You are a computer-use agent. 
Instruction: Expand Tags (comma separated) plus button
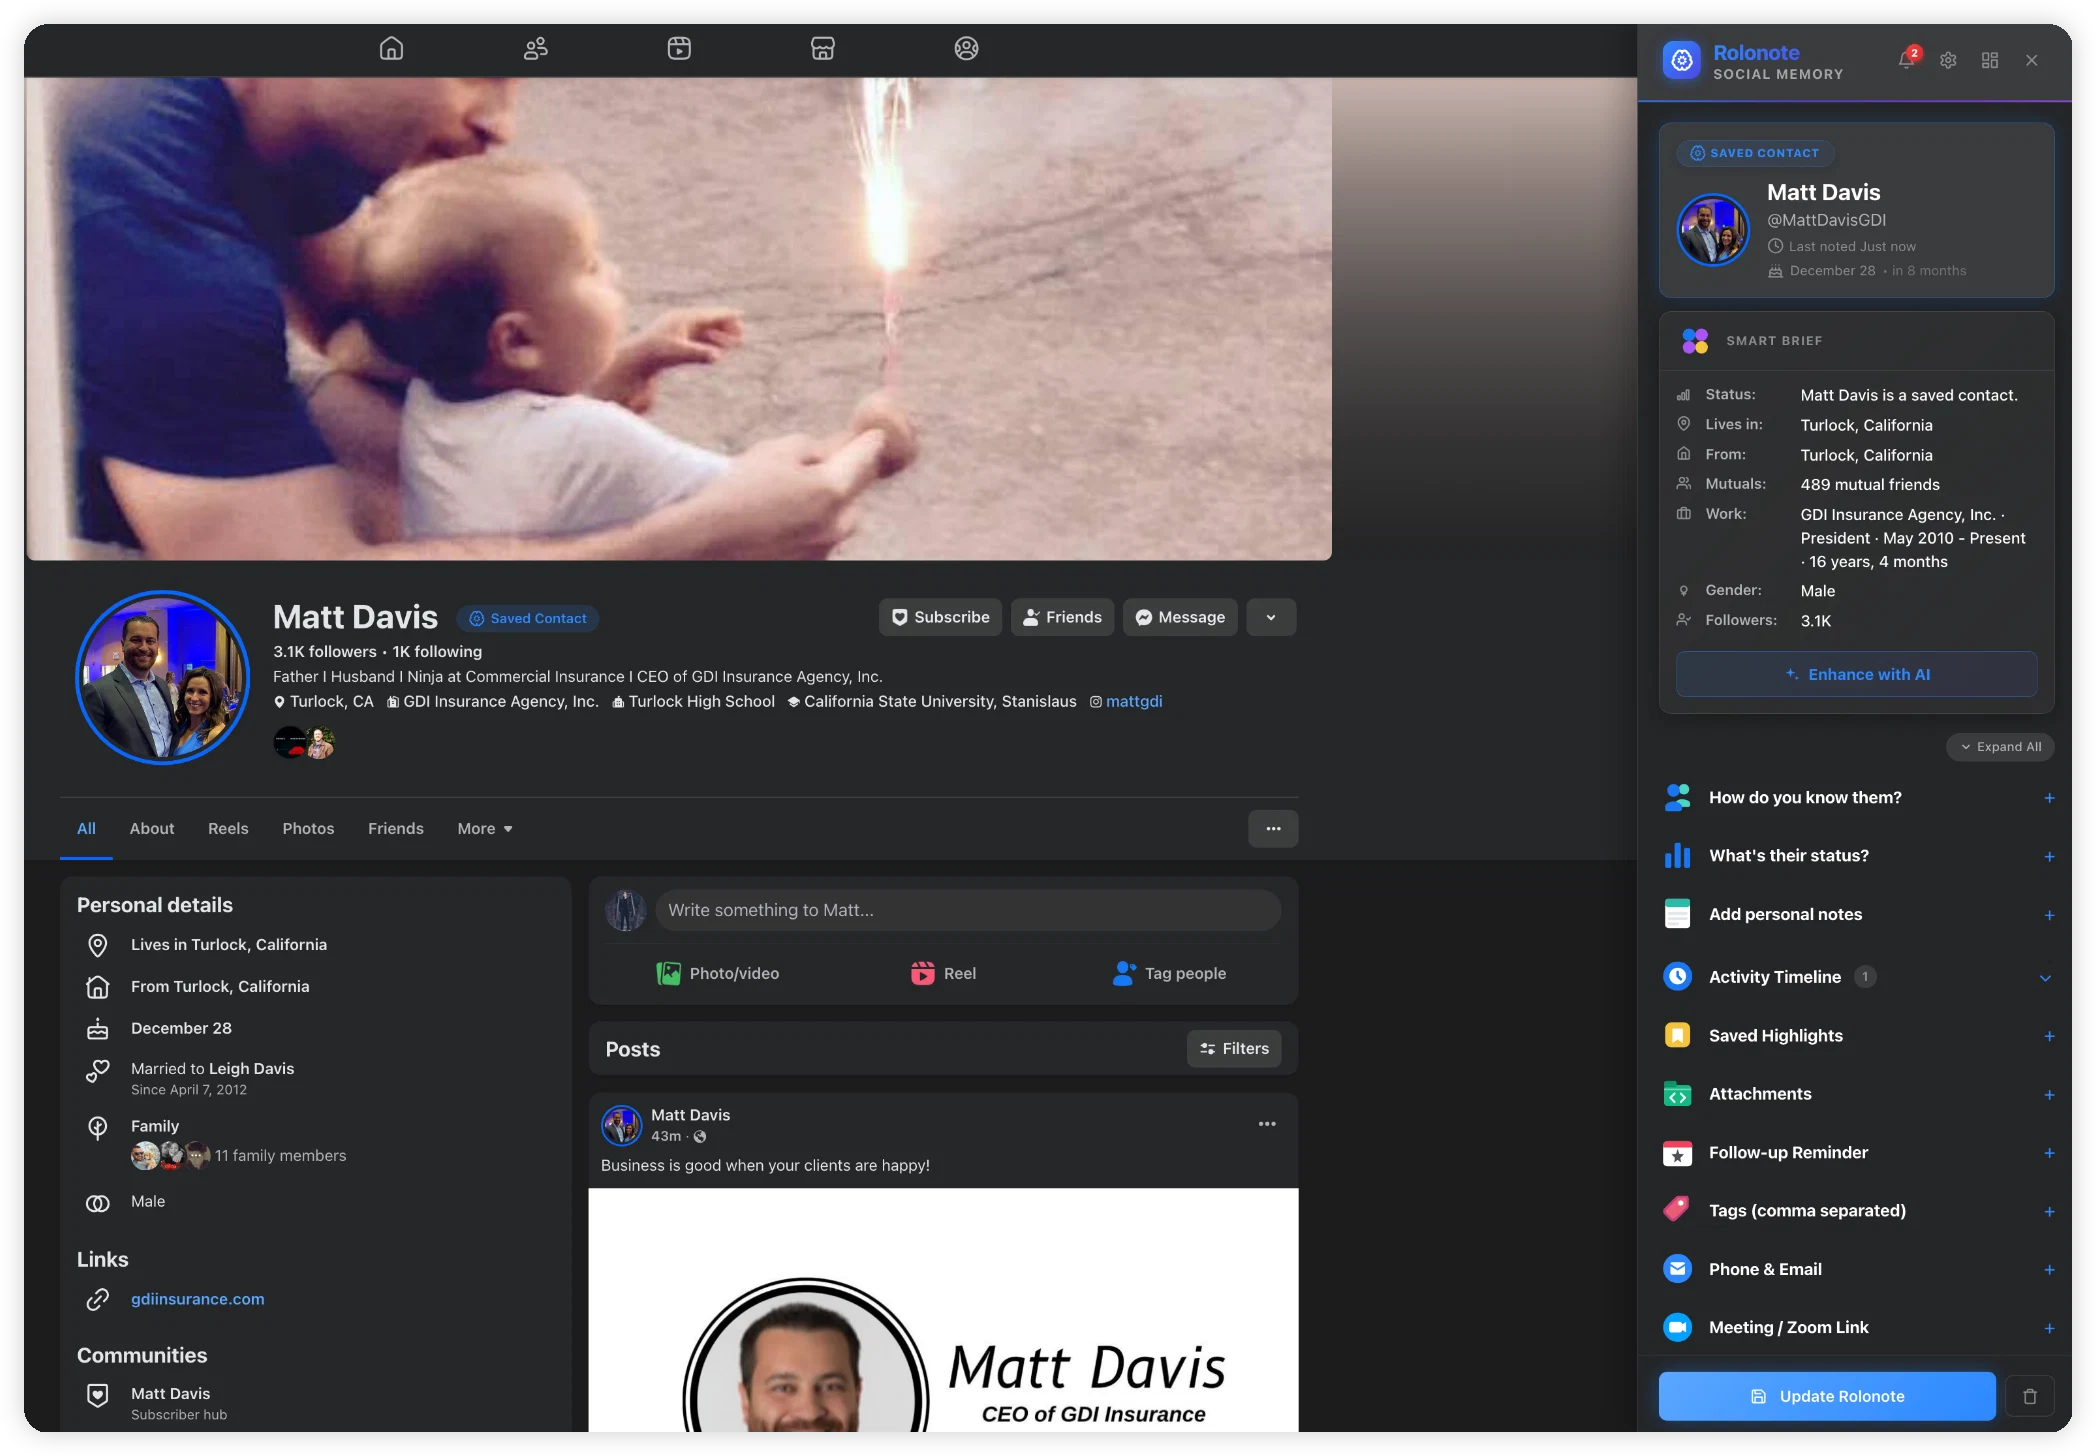pyautogui.click(x=2049, y=1211)
